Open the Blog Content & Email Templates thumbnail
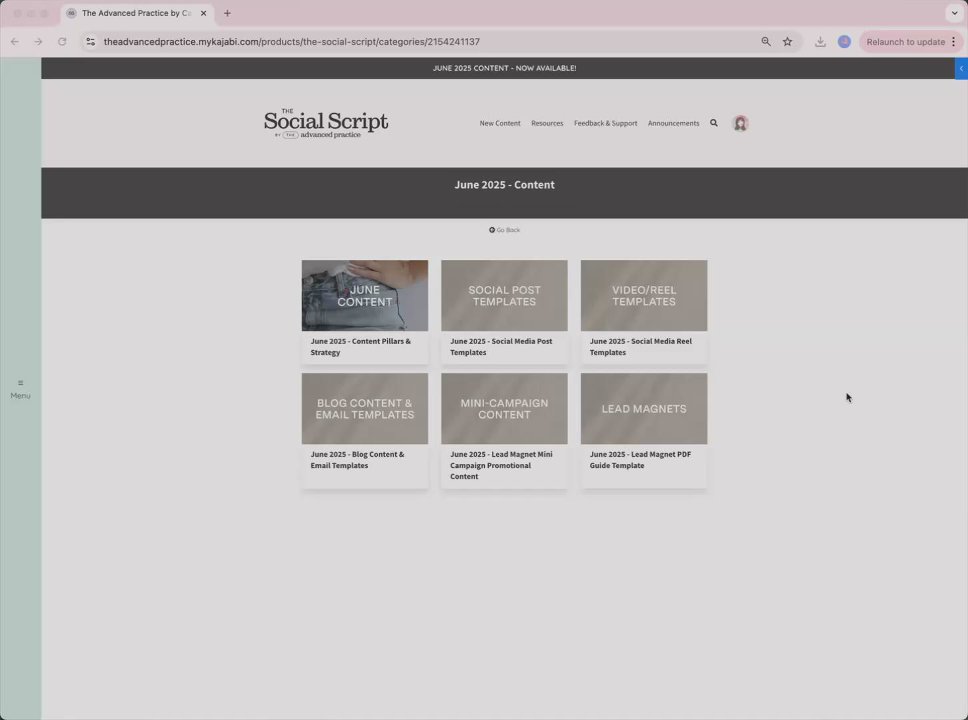Viewport: 968px width, 720px height. 365,408
